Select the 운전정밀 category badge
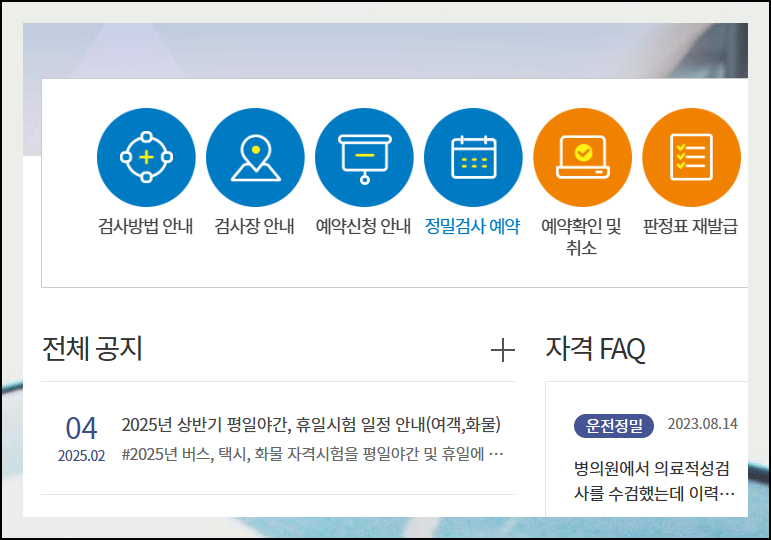Image resolution: width=771 pixels, height=540 pixels. click(614, 425)
